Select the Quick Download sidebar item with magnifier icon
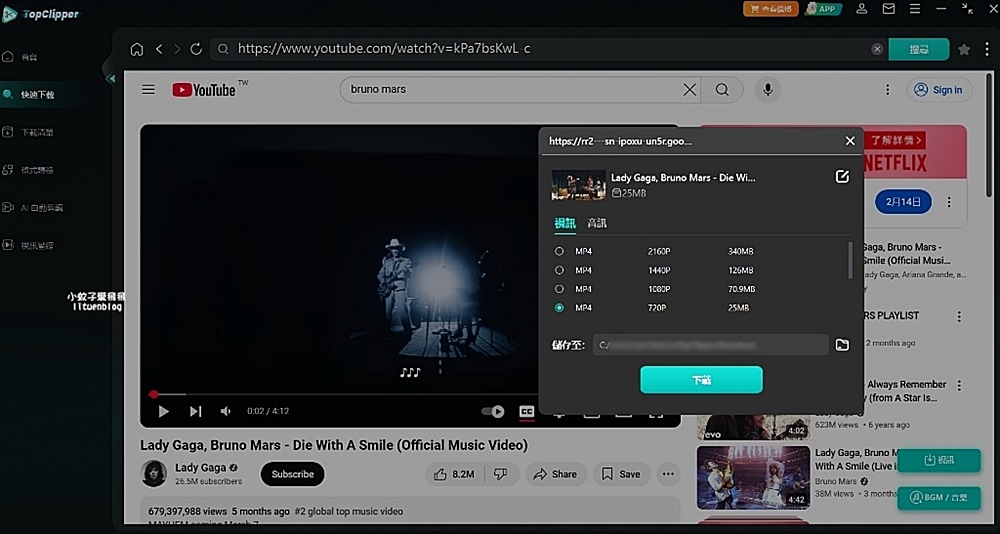The width and height of the screenshot is (1000, 534). [x=29, y=94]
